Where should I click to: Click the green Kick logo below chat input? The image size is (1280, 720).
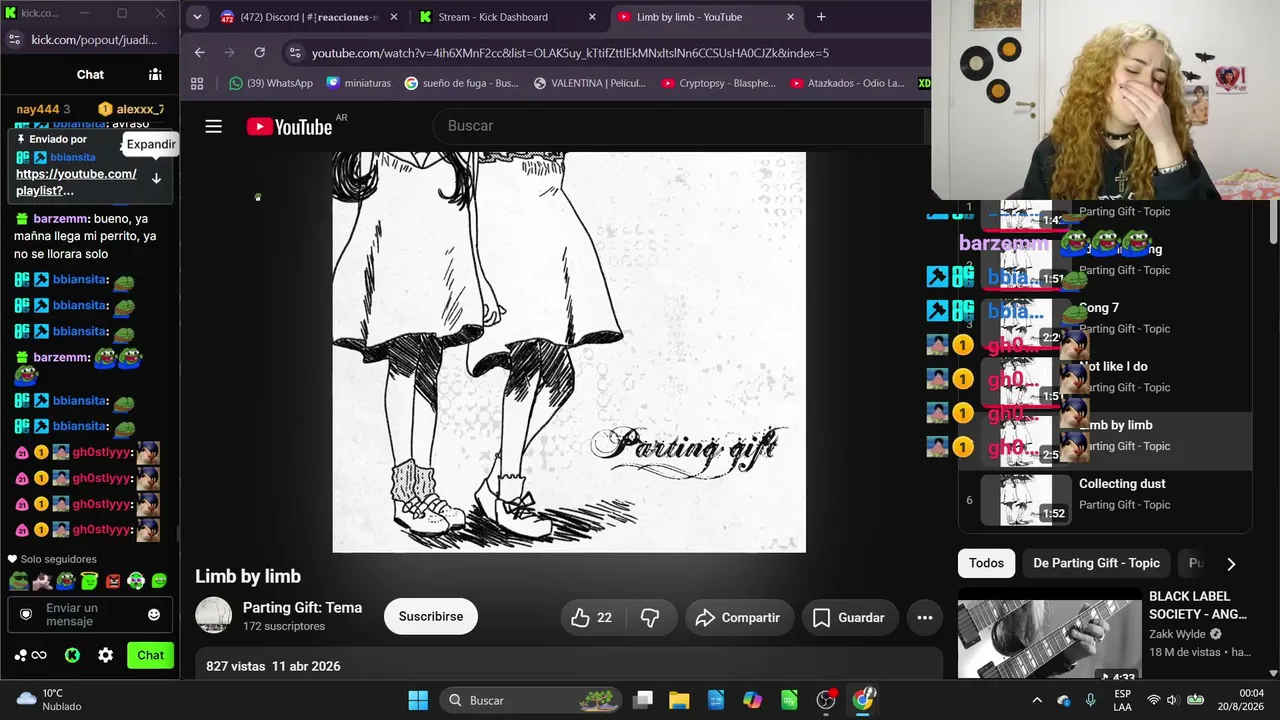[72, 655]
